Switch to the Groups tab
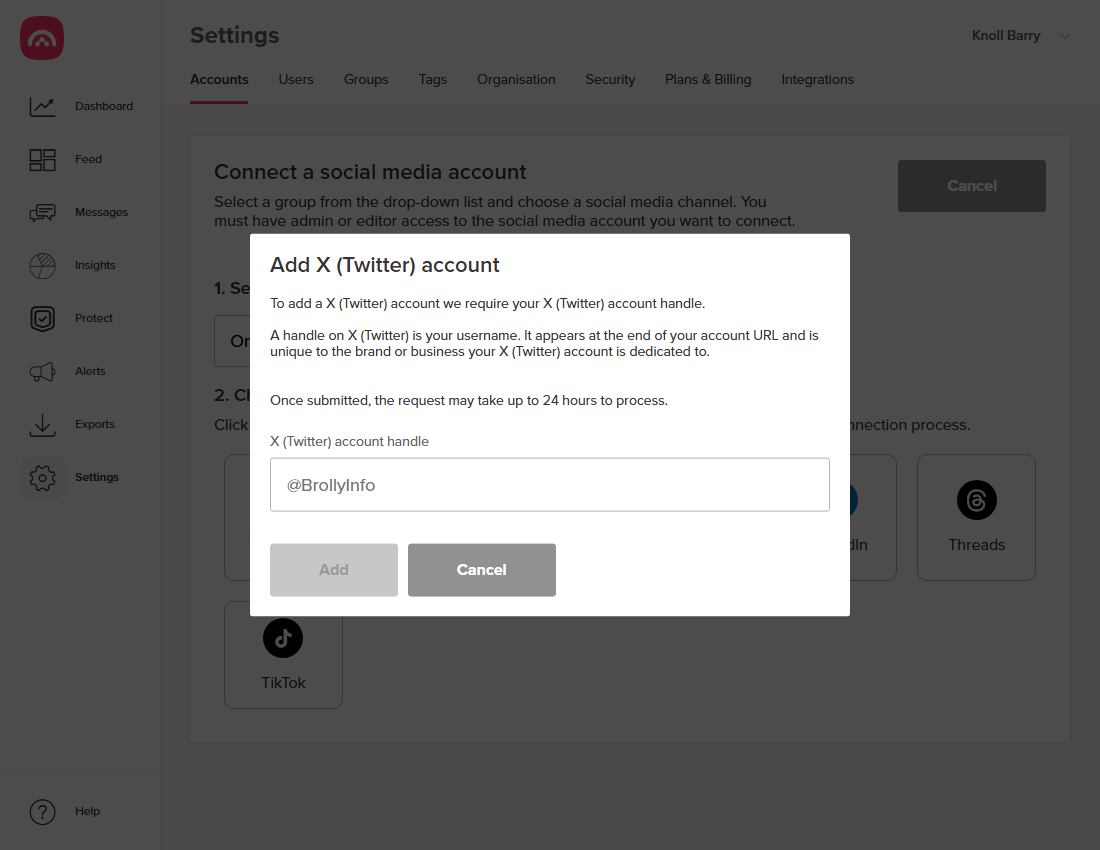The image size is (1100, 850). pos(365,79)
